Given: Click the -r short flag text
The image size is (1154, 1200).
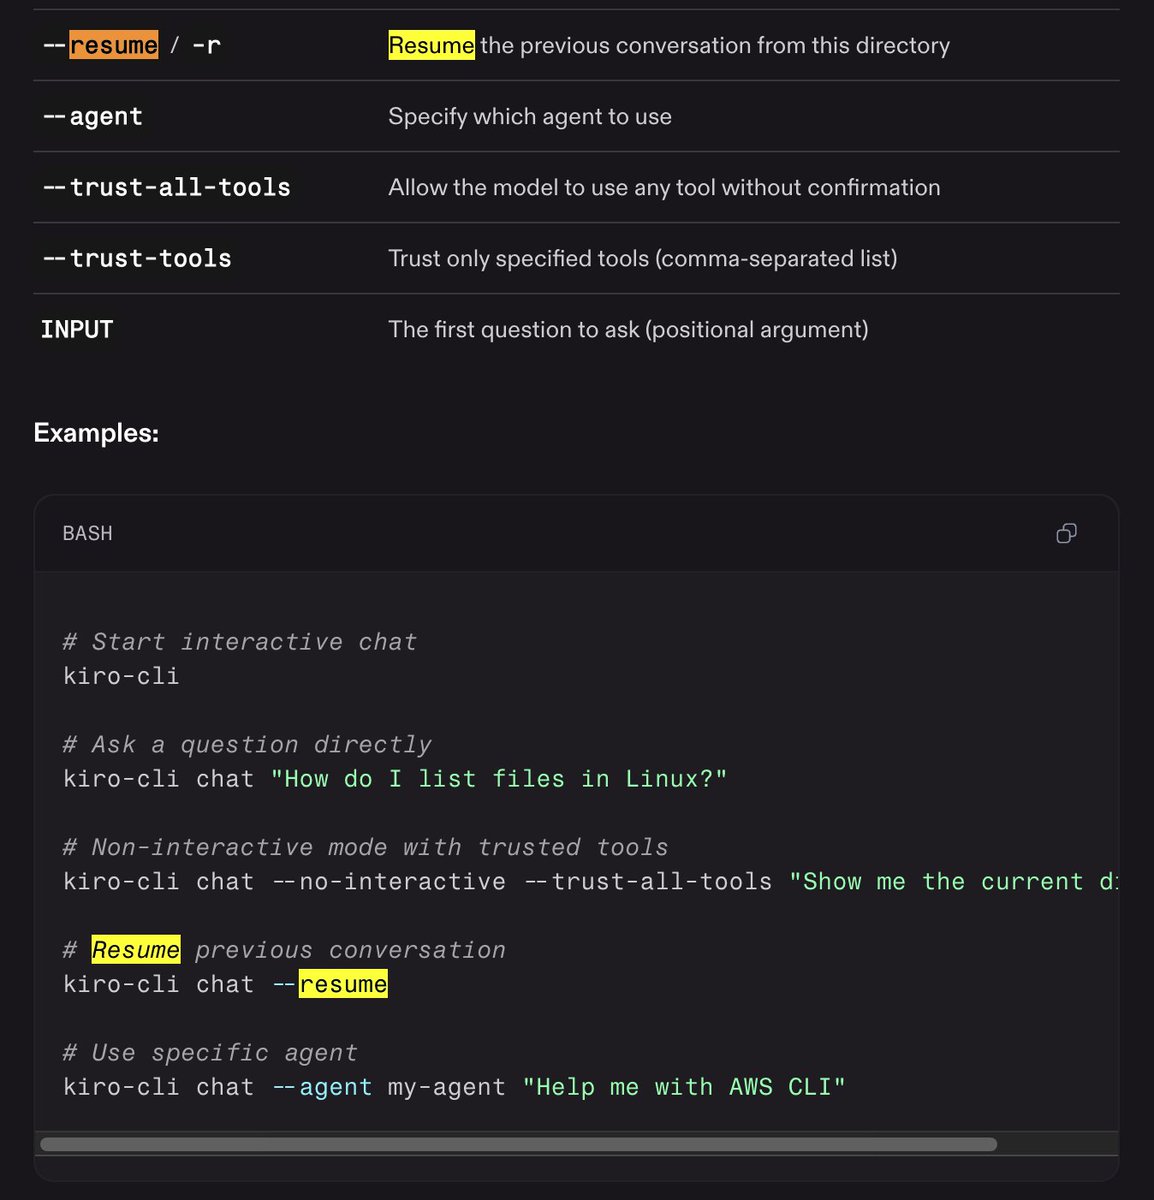Looking at the screenshot, I should coord(206,45).
